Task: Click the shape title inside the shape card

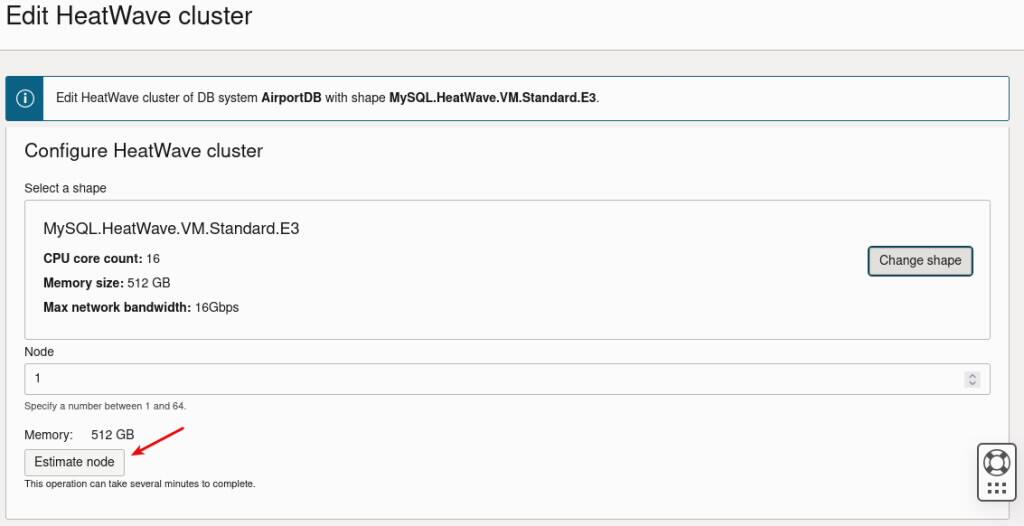Action: 171,229
